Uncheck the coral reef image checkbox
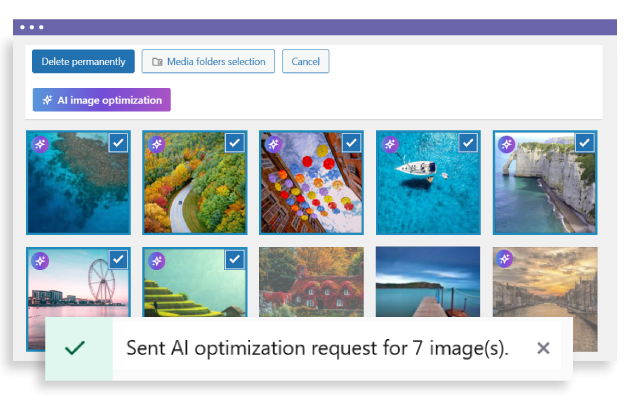 tap(118, 143)
